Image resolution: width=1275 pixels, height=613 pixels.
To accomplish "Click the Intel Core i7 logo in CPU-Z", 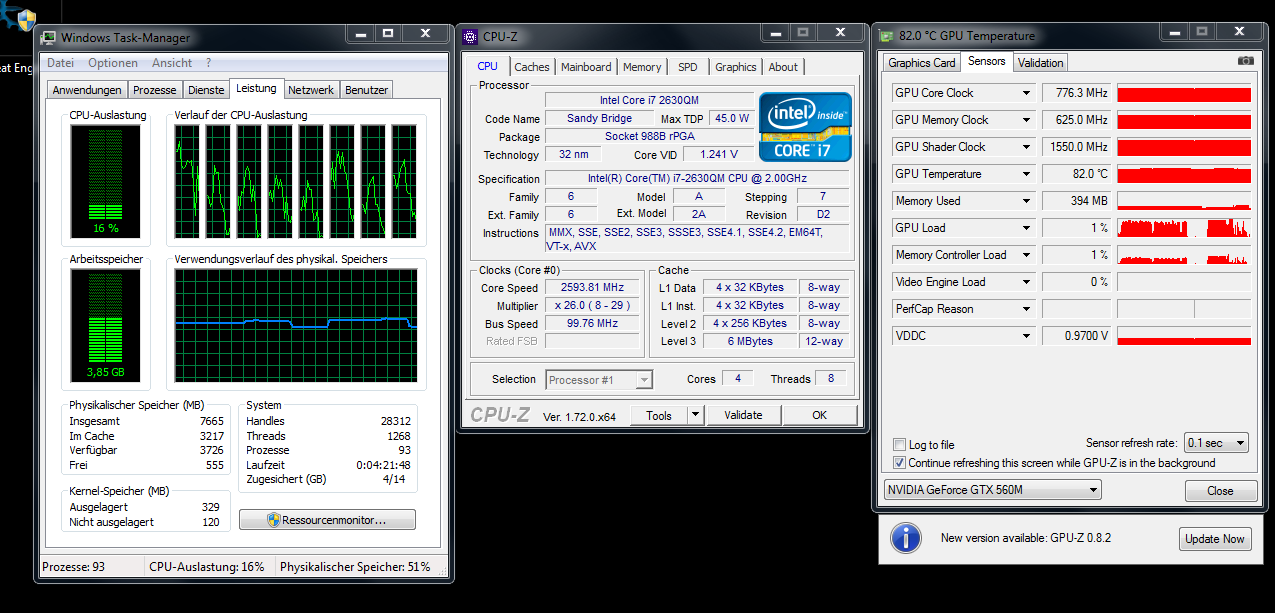I will 805,127.
